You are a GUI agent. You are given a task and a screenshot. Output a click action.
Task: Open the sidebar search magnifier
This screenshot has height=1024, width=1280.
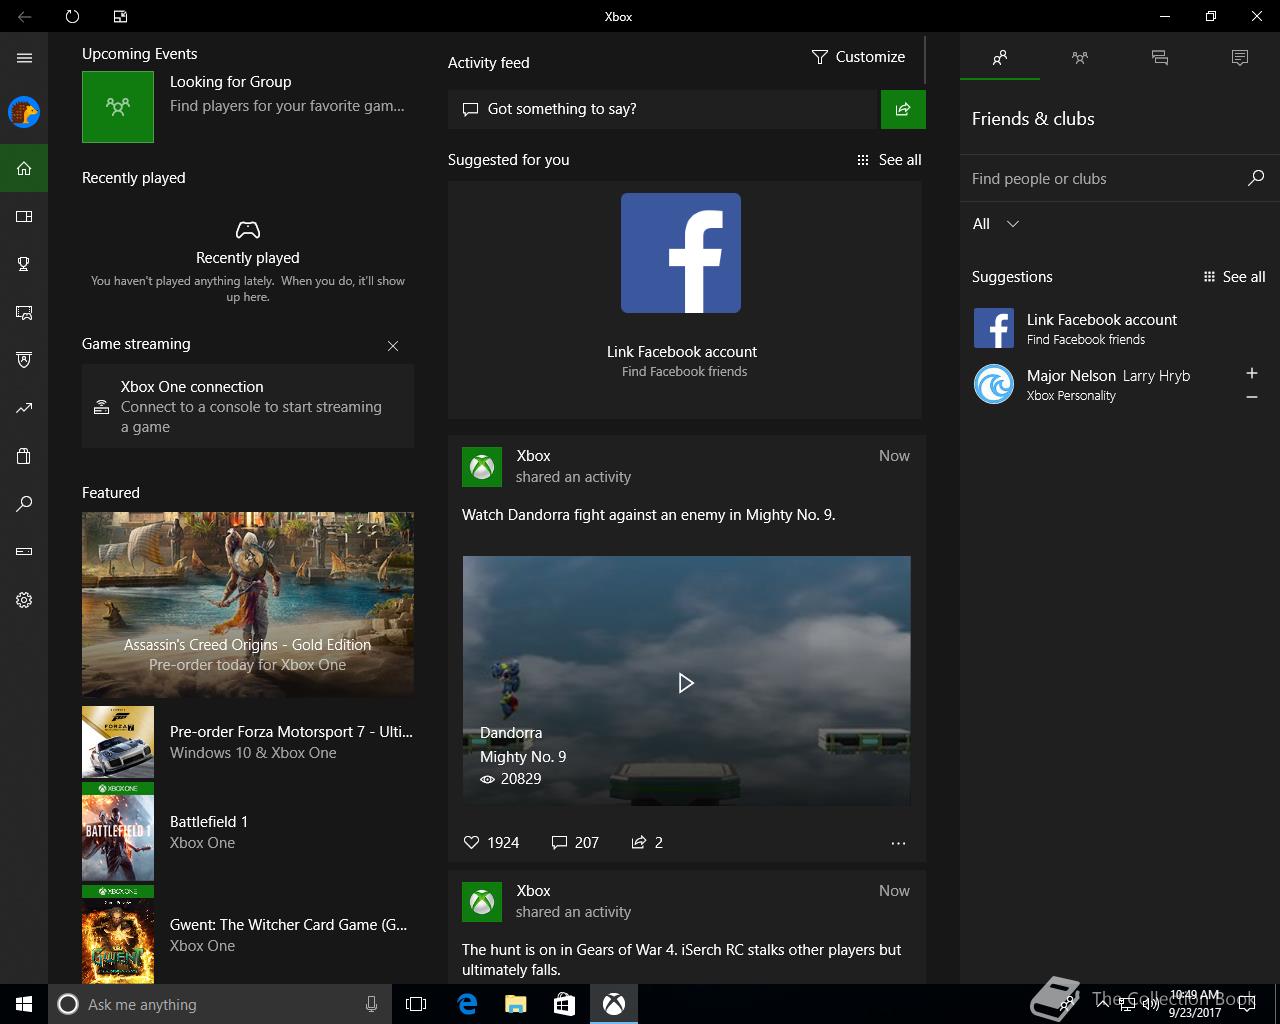click(24, 504)
